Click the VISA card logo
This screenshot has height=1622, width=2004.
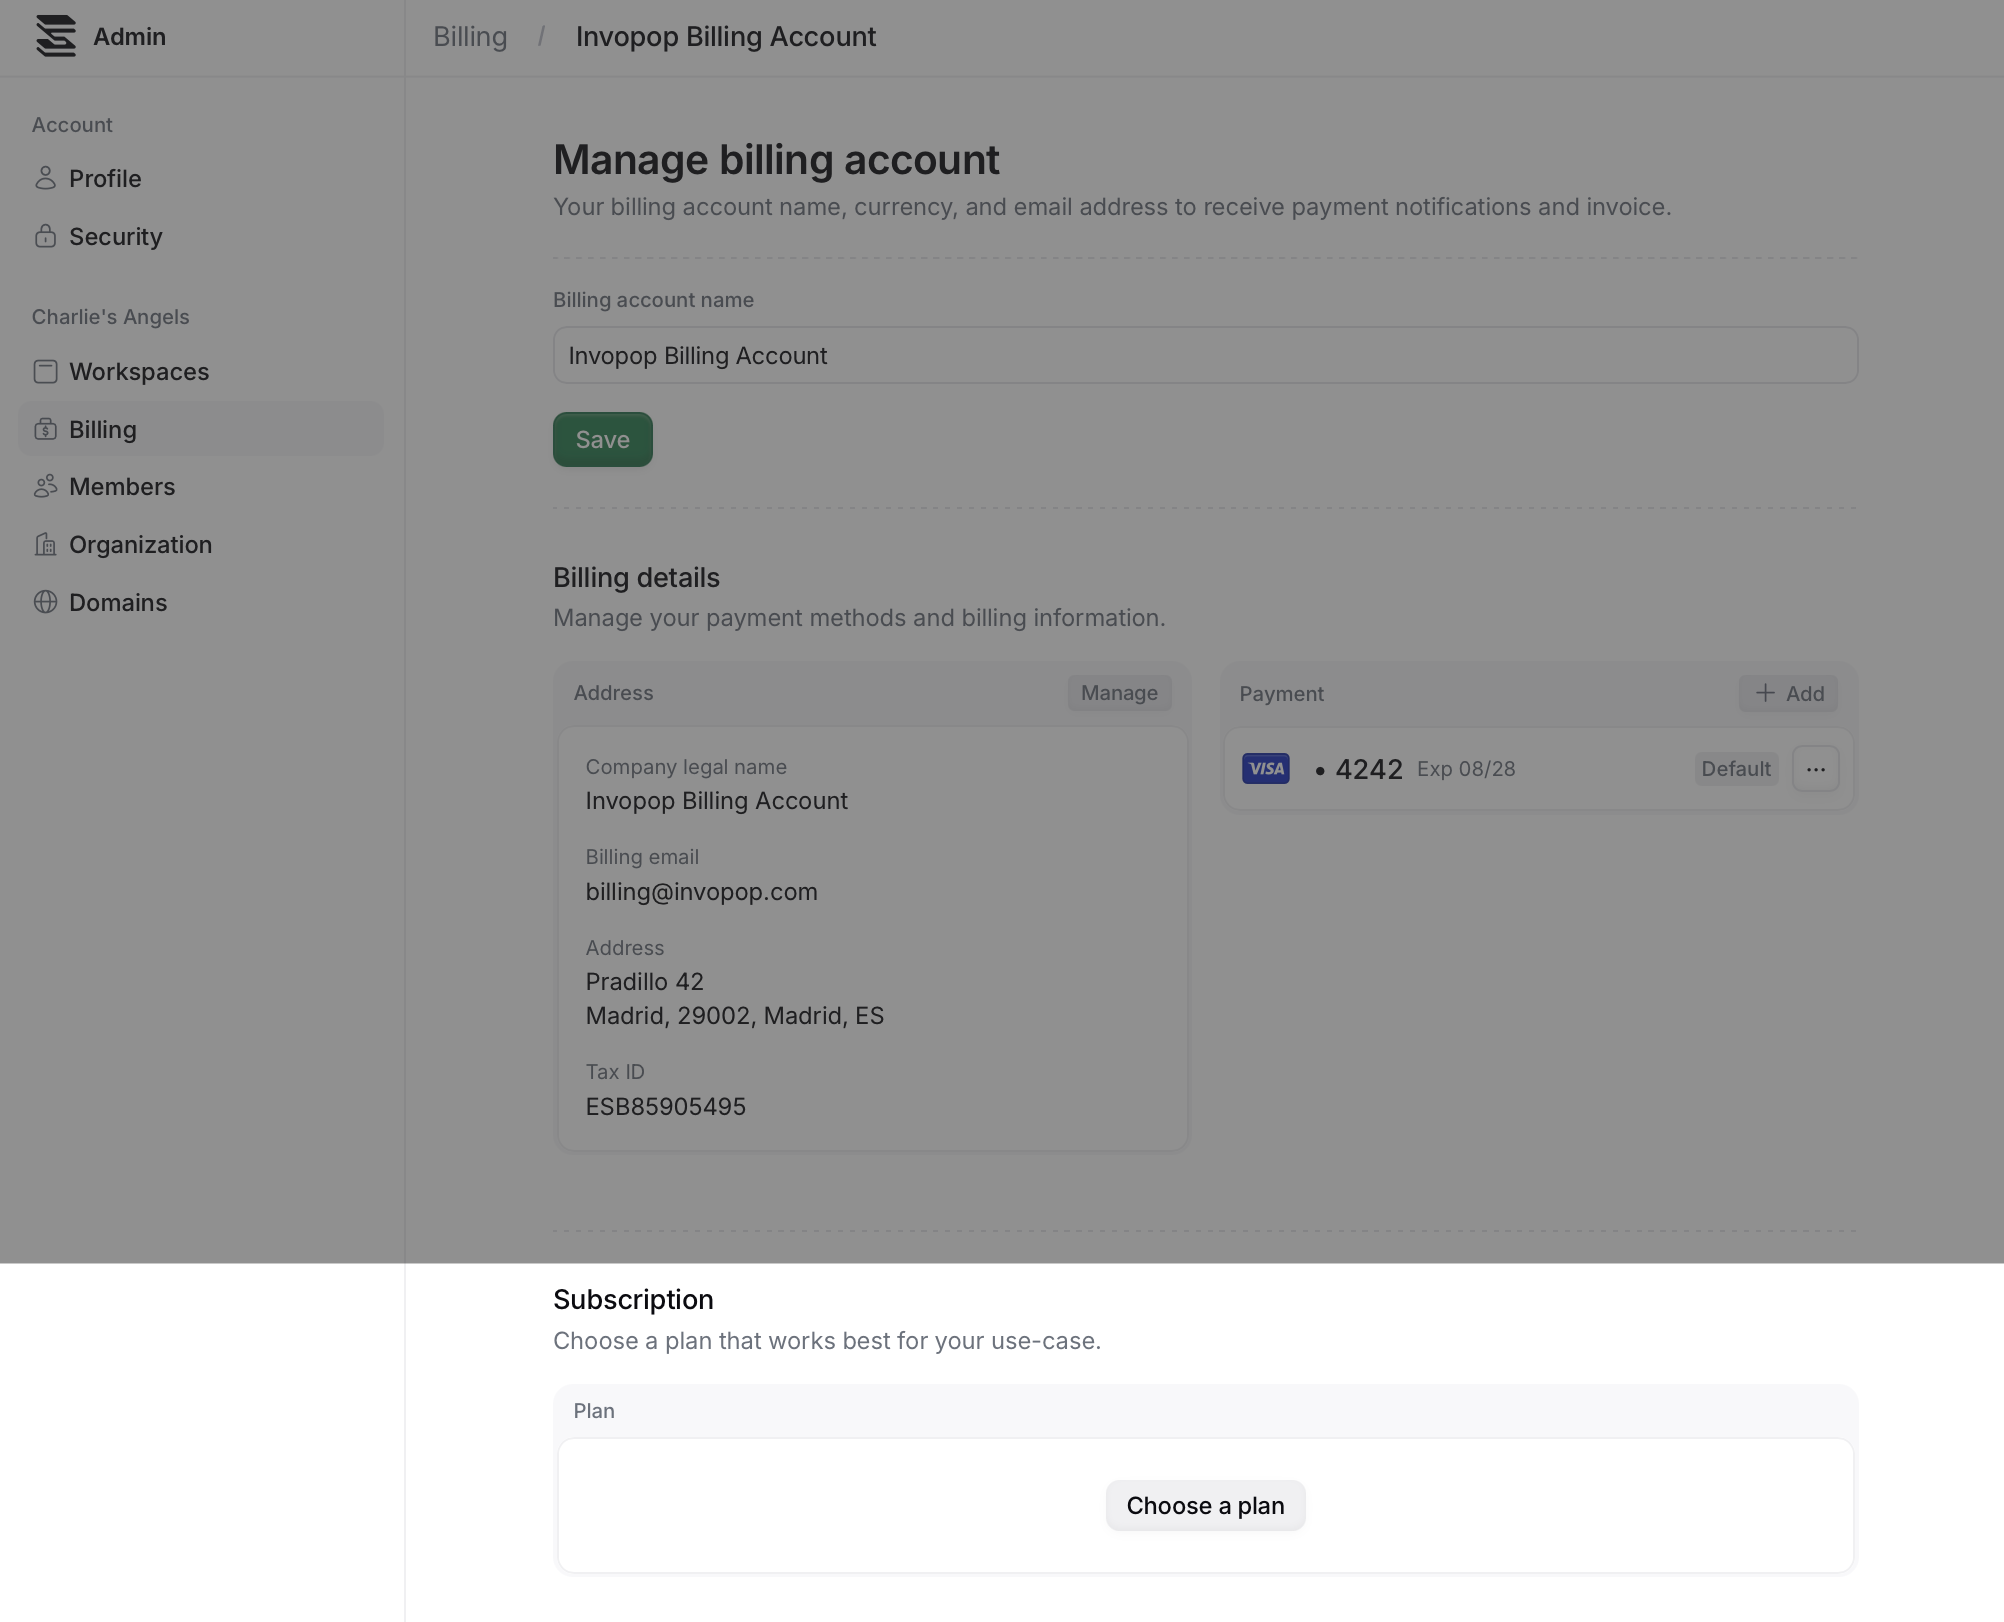tap(1266, 769)
